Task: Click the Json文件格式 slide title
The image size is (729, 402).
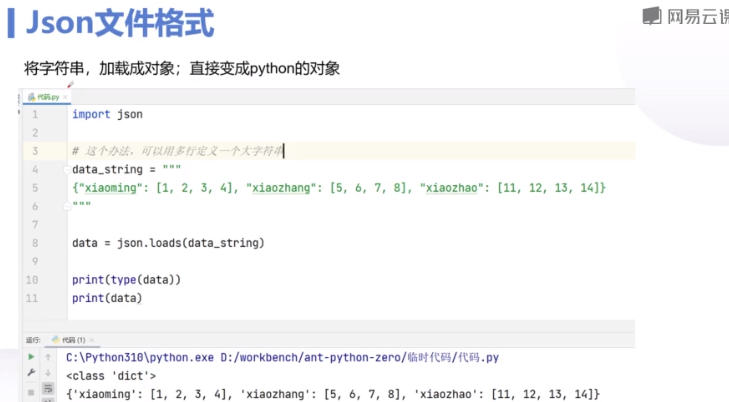Action: (x=120, y=23)
